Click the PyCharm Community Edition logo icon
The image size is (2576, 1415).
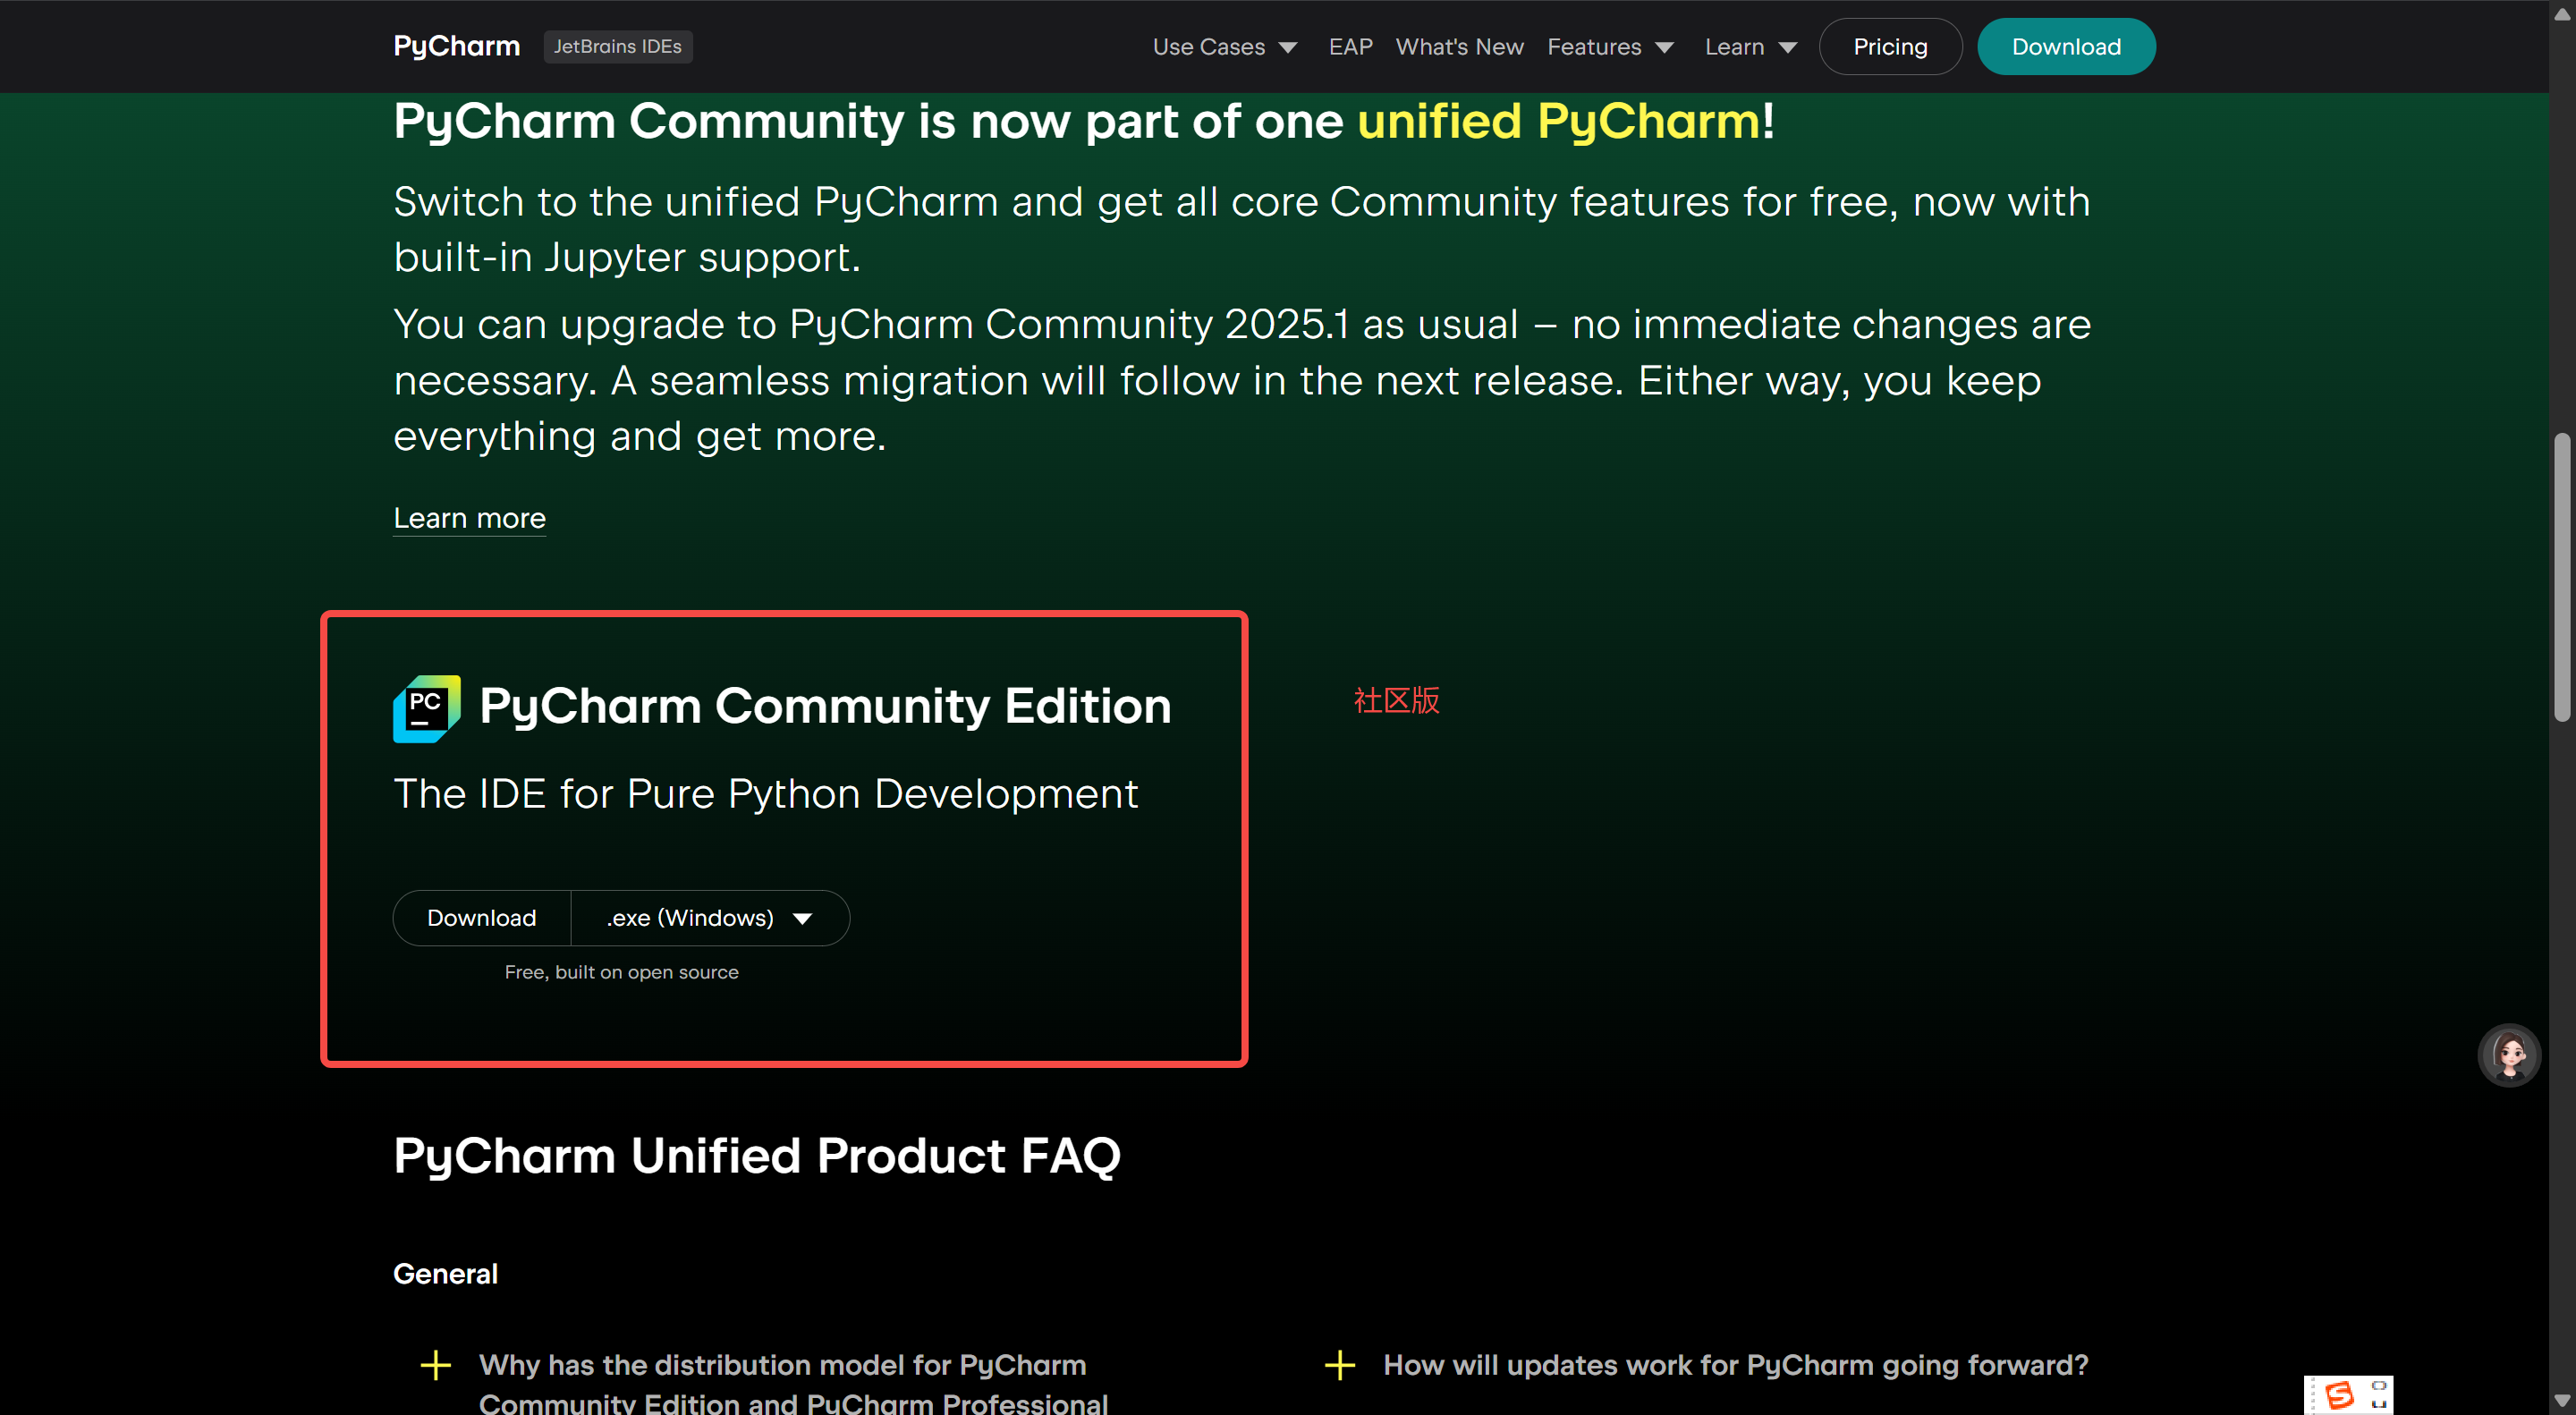pyautogui.click(x=426, y=708)
